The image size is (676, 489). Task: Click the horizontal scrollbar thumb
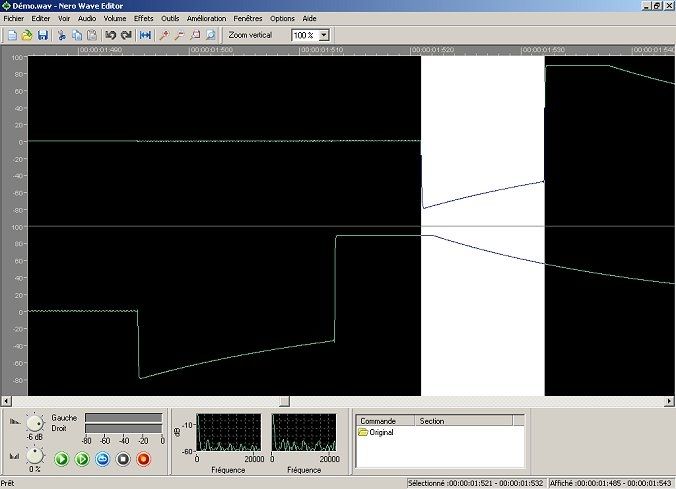(x=285, y=401)
